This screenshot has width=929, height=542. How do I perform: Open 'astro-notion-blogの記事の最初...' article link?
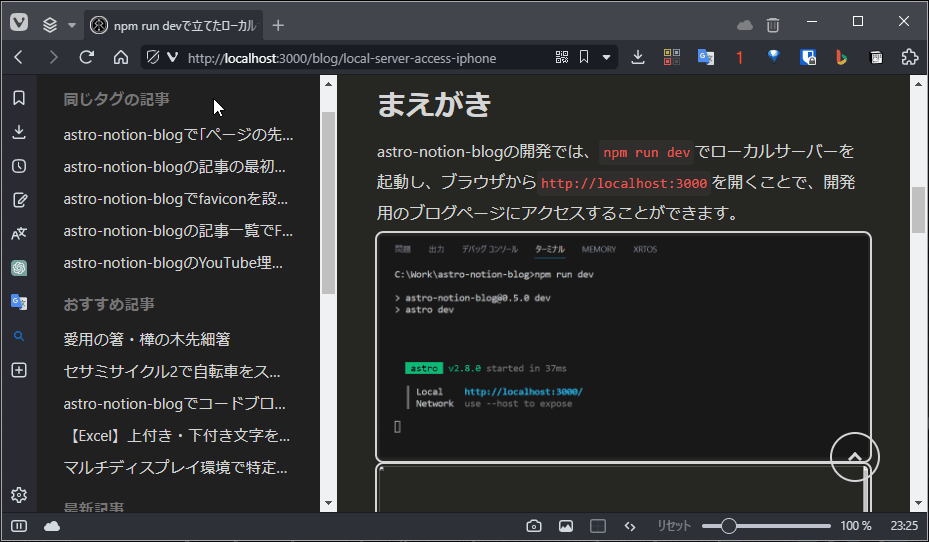pyautogui.click(x=174, y=166)
